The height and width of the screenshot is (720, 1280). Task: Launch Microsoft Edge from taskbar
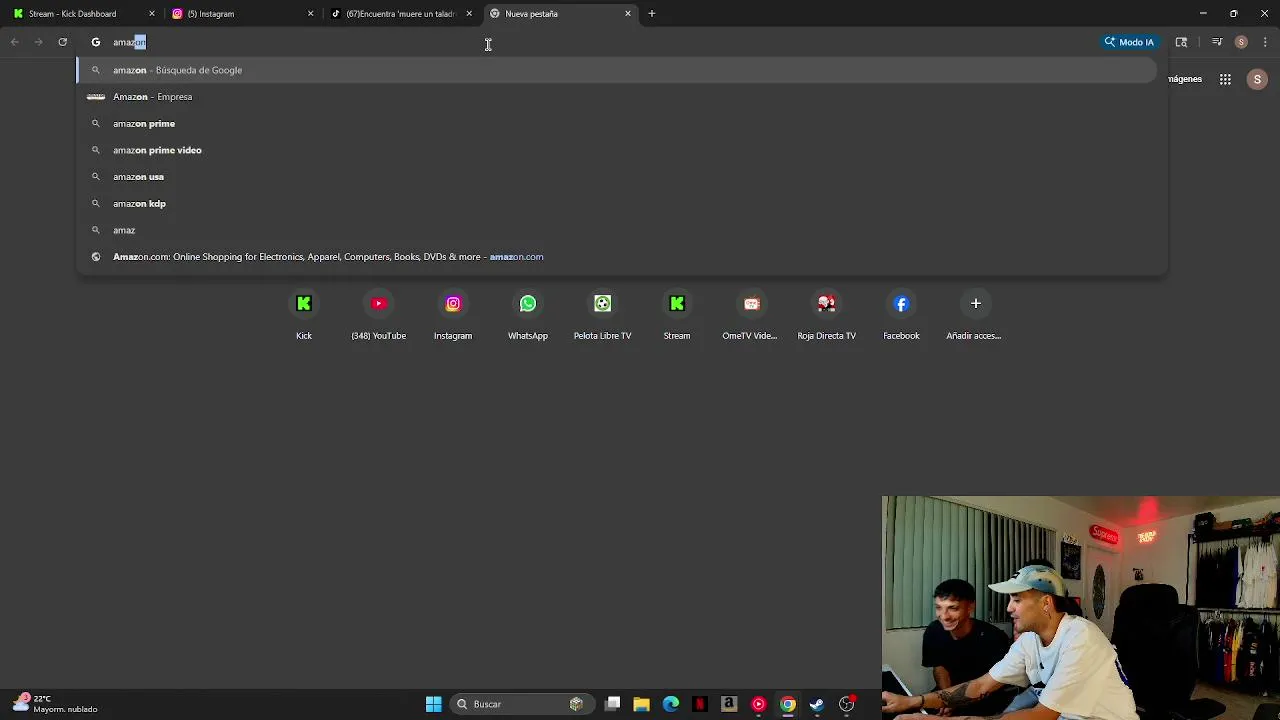click(x=671, y=704)
